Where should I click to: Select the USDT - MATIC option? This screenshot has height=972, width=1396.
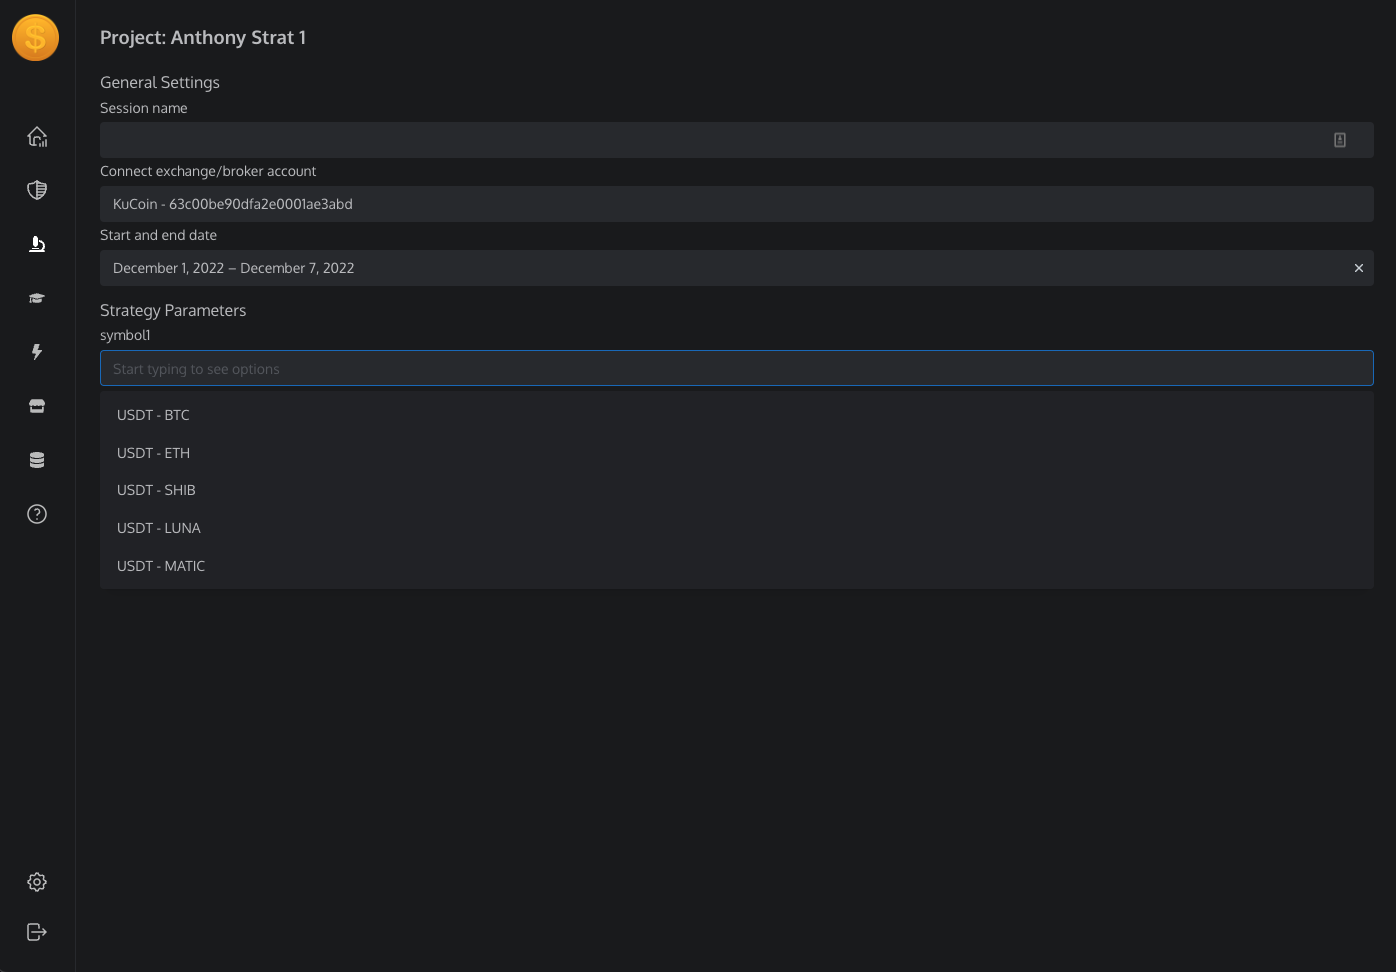(737, 566)
